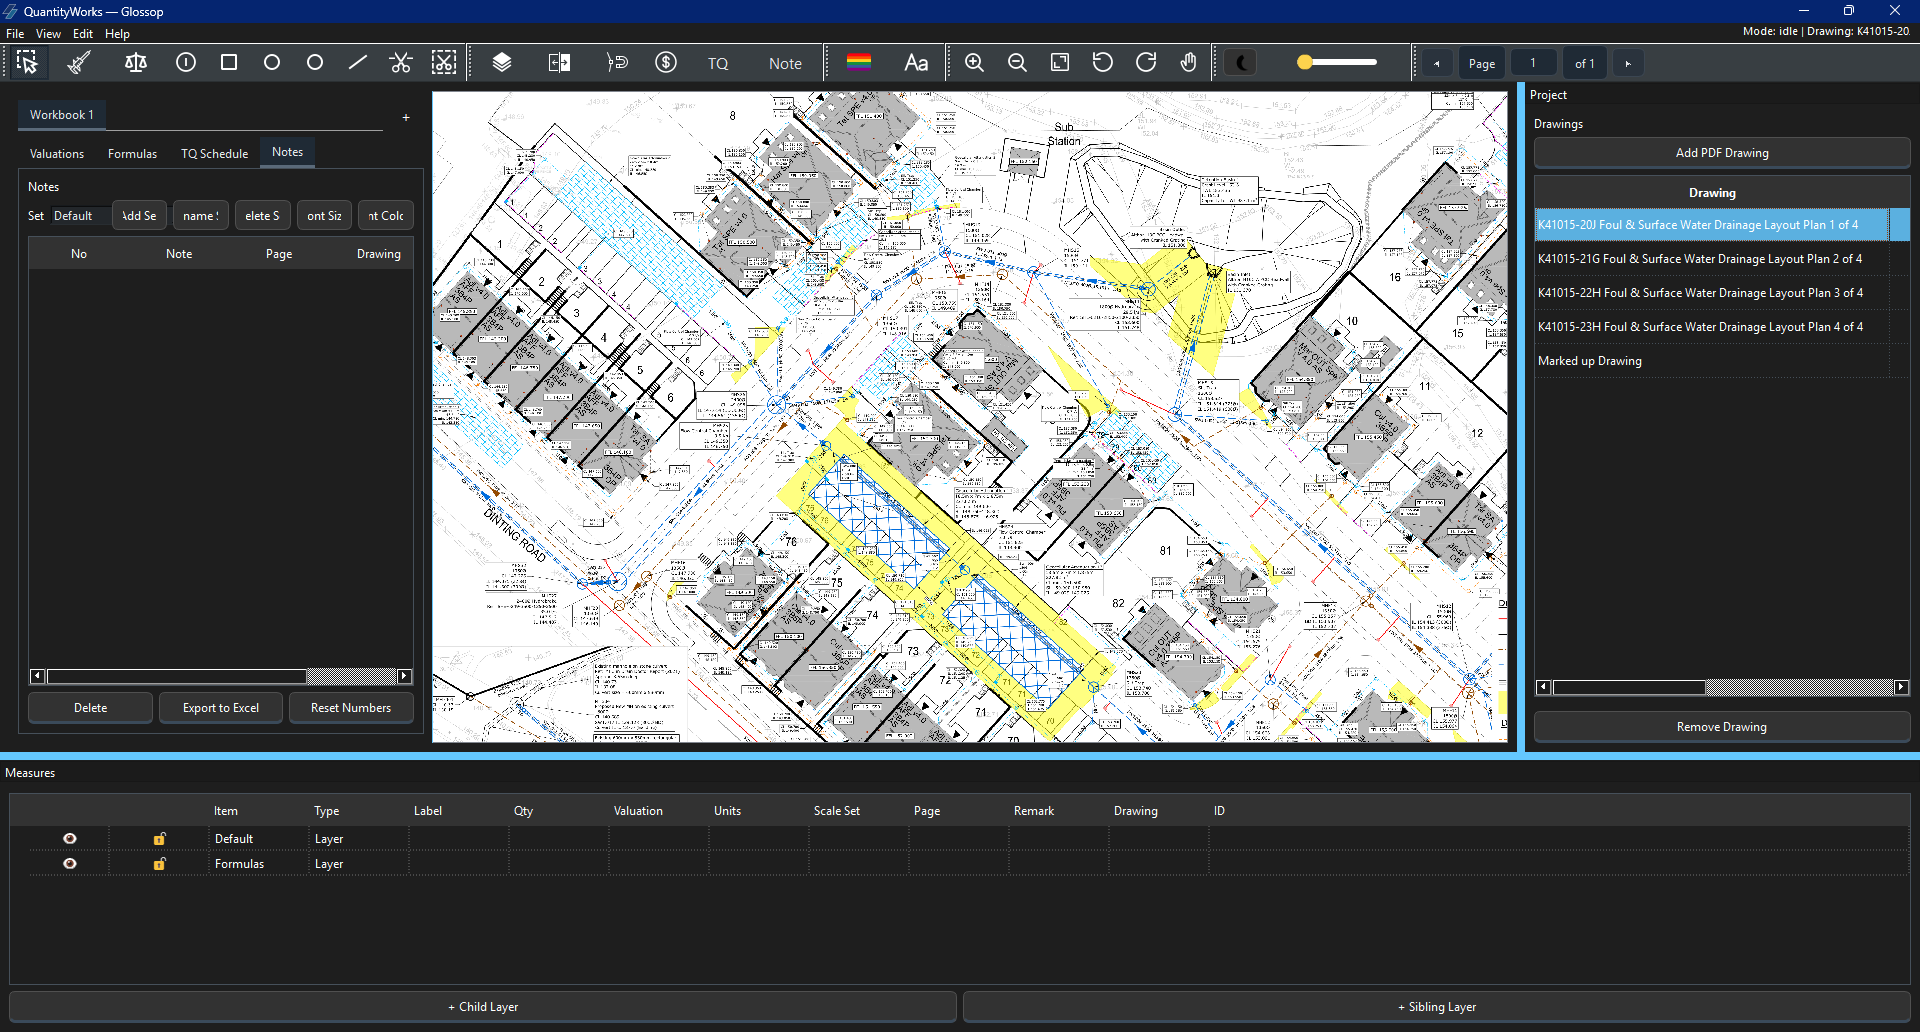
Task: Open the View menu
Action: click(x=48, y=34)
